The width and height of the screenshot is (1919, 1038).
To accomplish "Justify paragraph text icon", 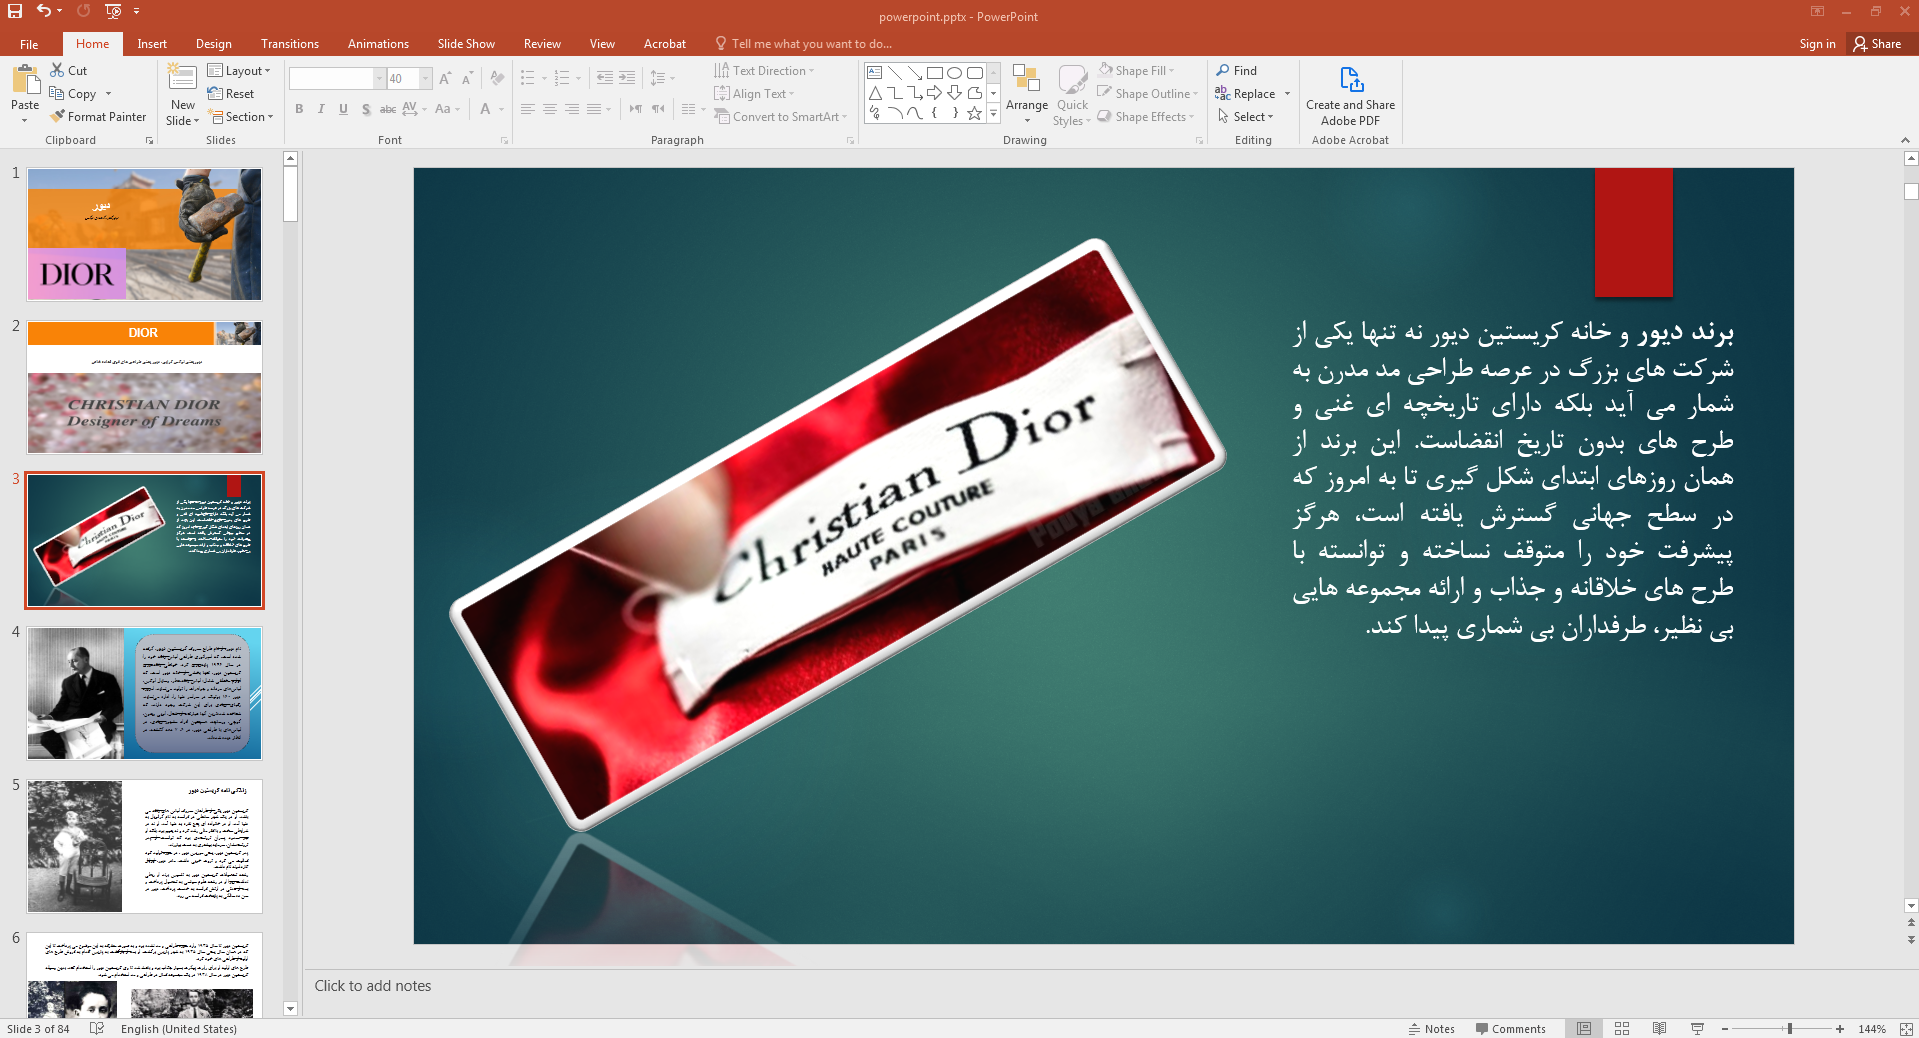I will [594, 109].
